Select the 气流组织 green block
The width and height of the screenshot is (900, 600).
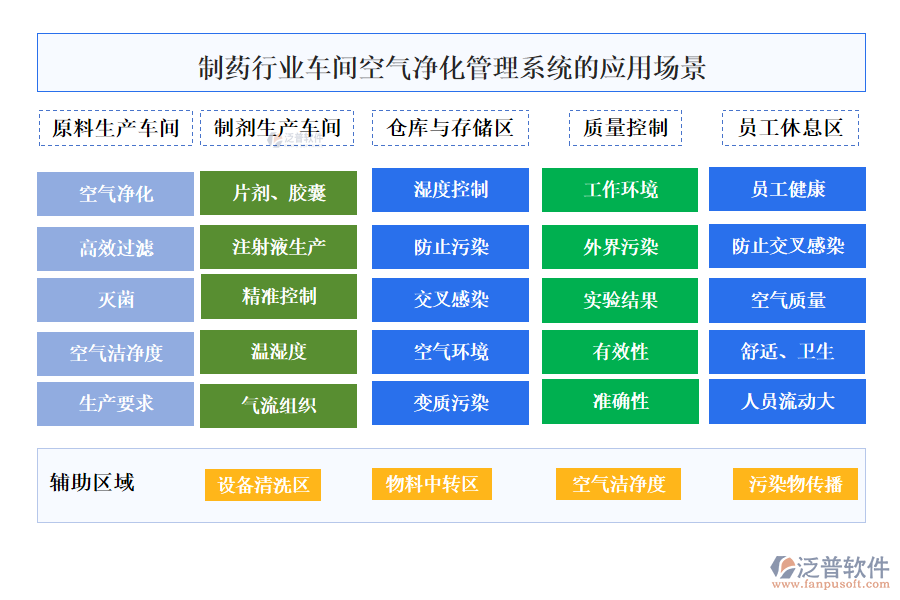click(278, 405)
